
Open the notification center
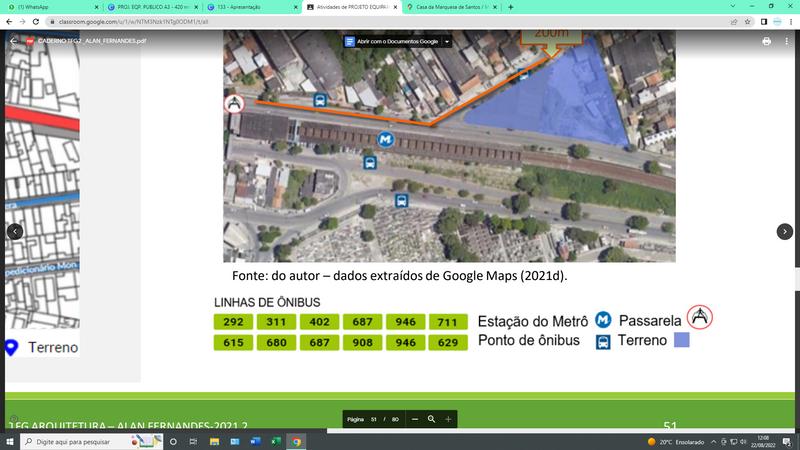pyautogui.click(x=786, y=442)
